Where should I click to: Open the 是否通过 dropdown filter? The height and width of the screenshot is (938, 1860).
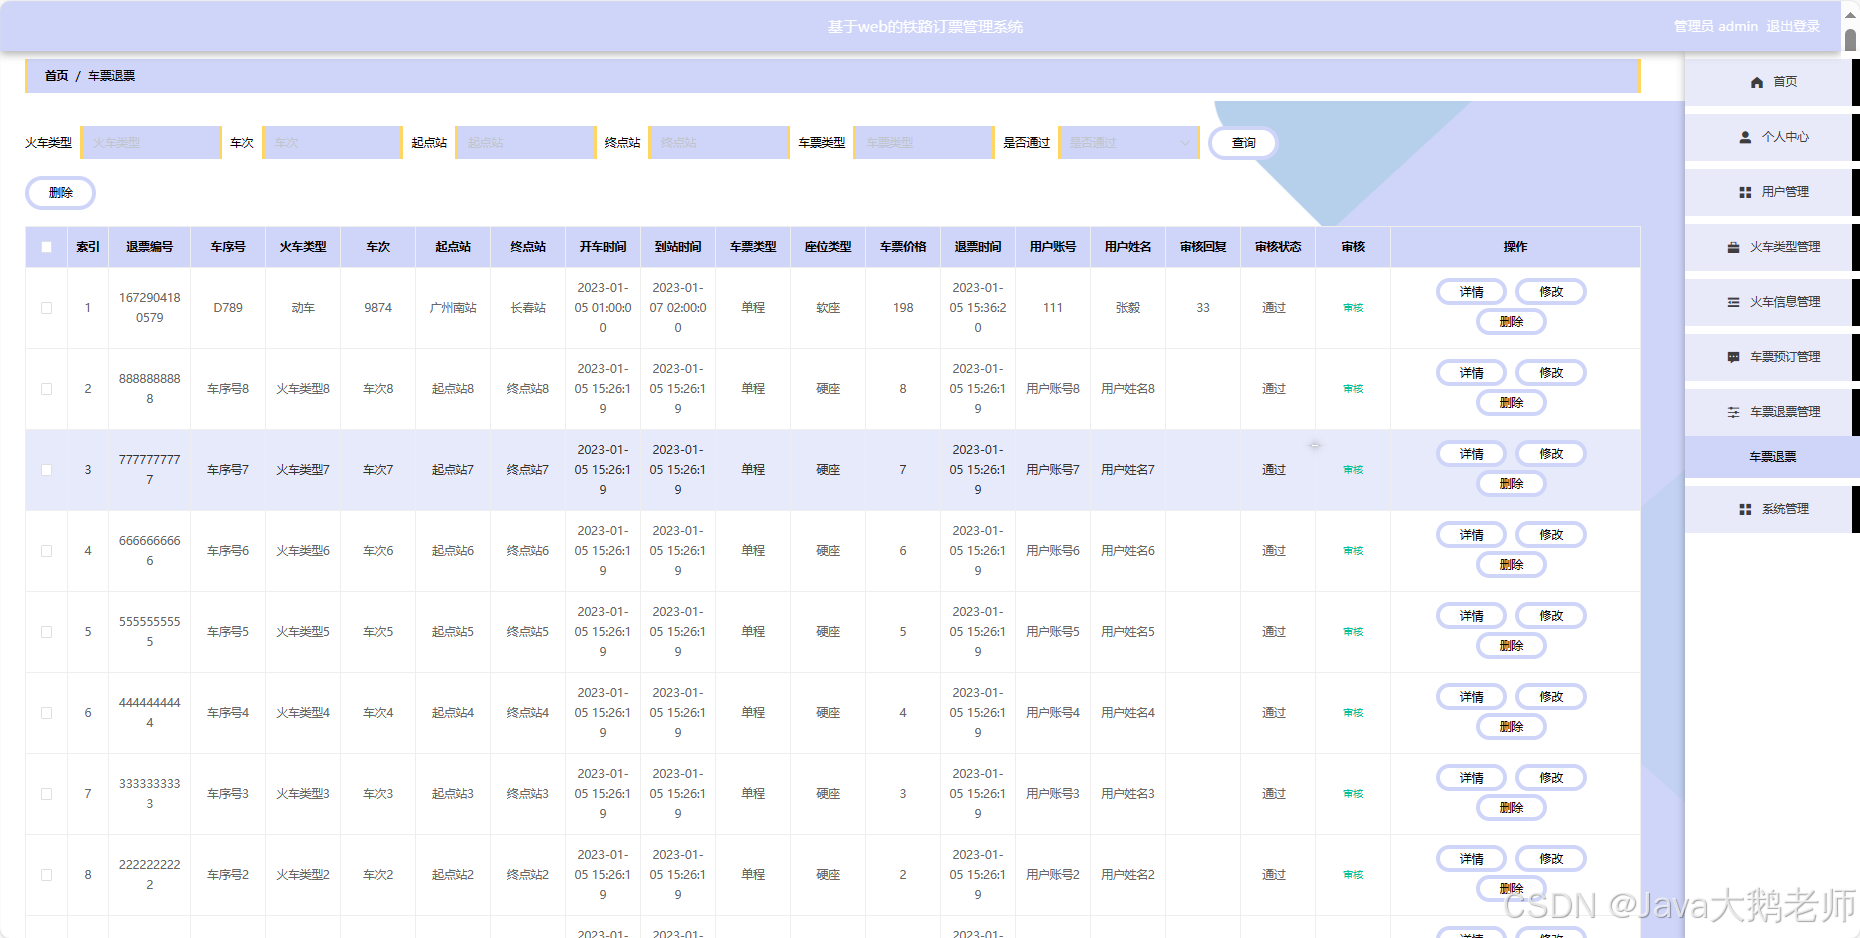(1129, 143)
